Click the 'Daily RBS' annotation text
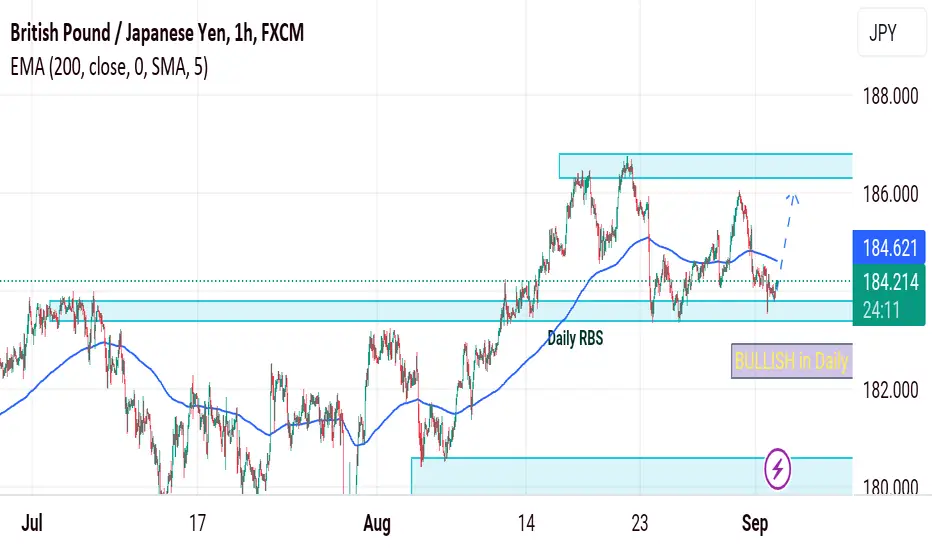Viewport: 932px width, 550px height. 575,338
